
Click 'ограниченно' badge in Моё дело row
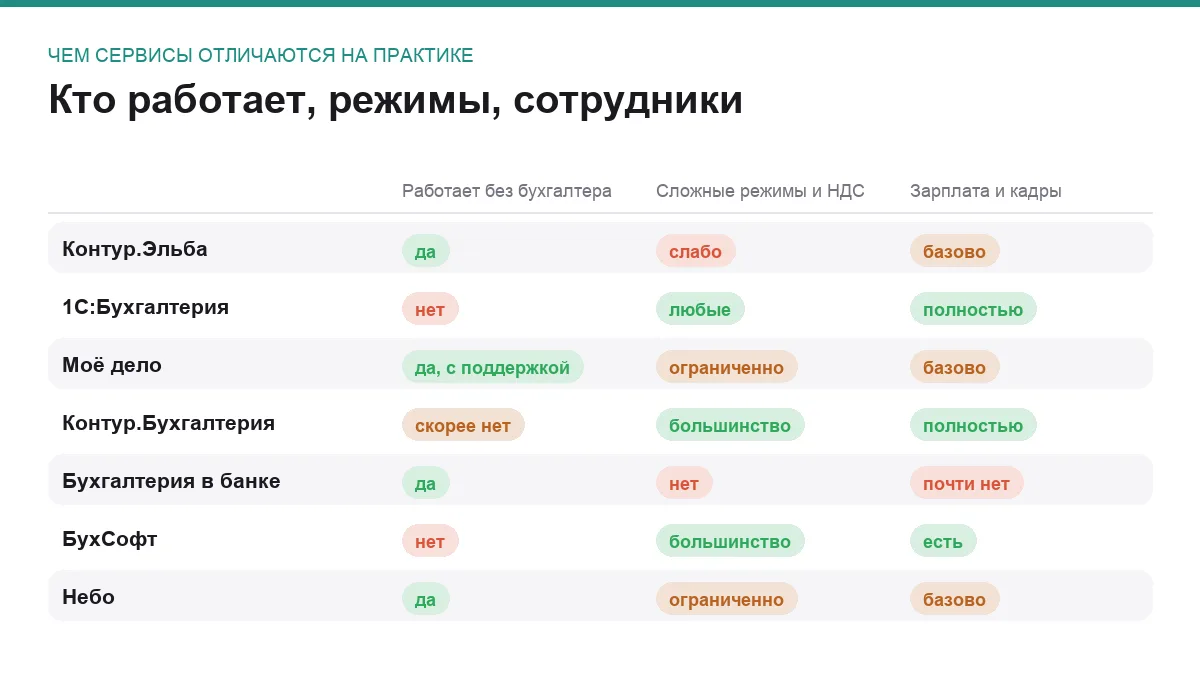727,367
